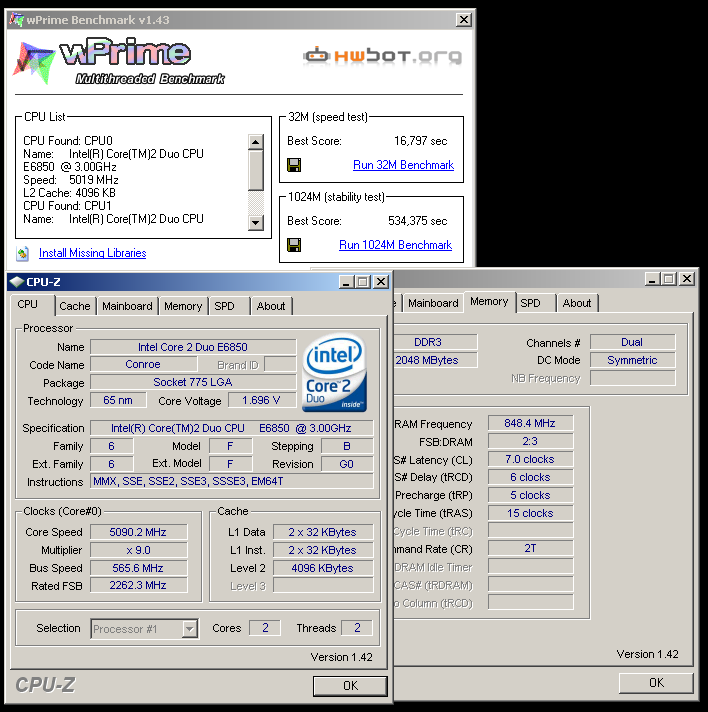Screen dimensions: 708x712
Task: Click CPU List scroll up arrow
Action: click(x=256, y=142)
